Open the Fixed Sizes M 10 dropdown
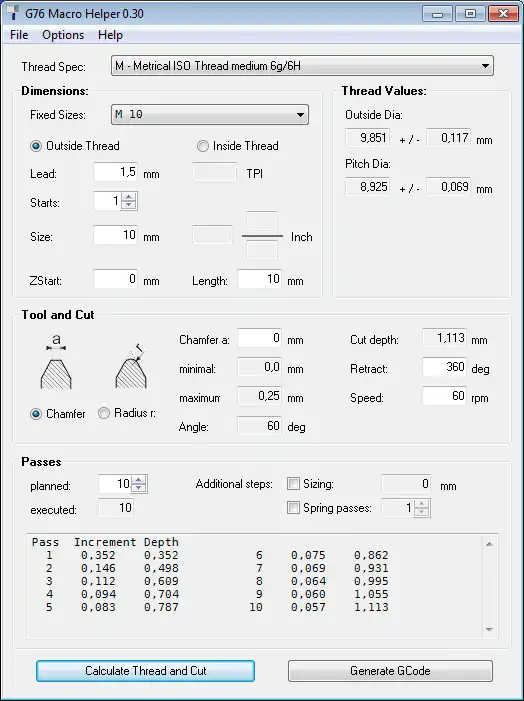The height and width of the screenshot is (701, 524). point(210,114)
